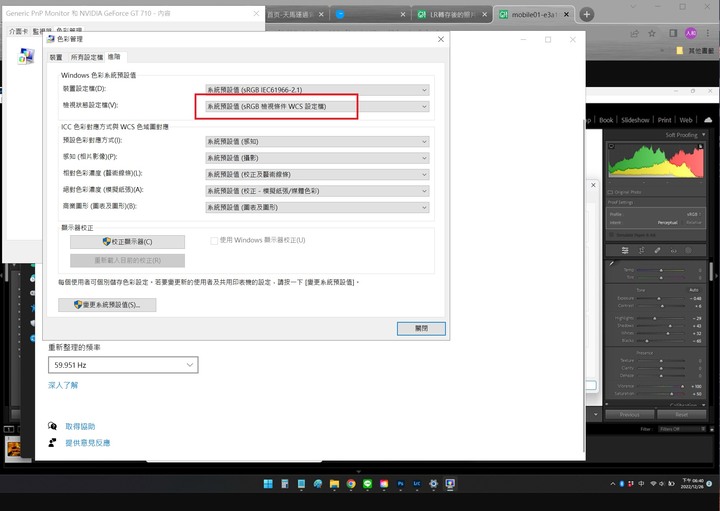Click the Previous button in Lightroom
This screenshot has height=511, width=720.
click(629, 415)
